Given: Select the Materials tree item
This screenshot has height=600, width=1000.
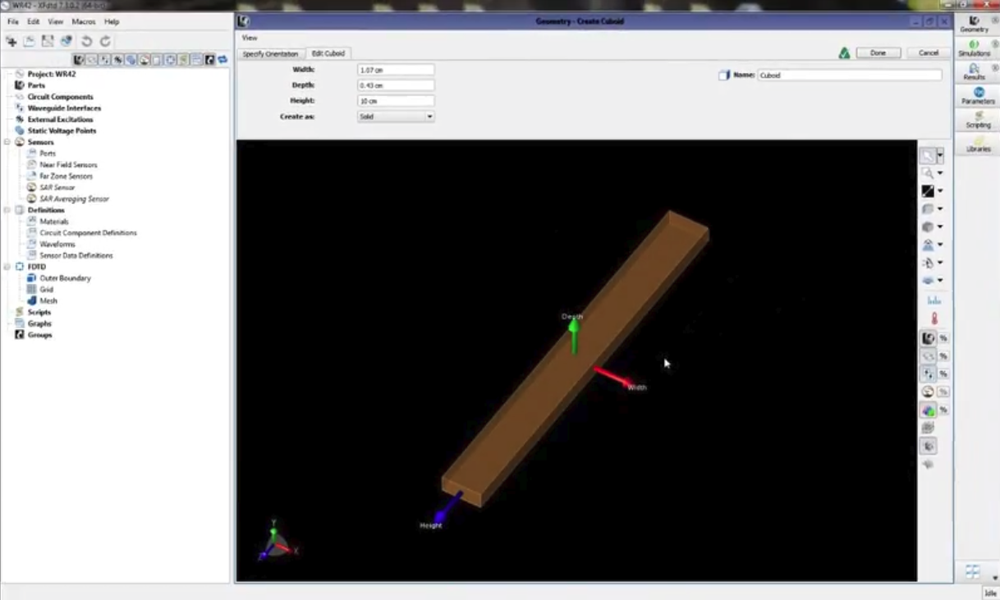Looking at the screenshot, I should (x=54, y=221).
